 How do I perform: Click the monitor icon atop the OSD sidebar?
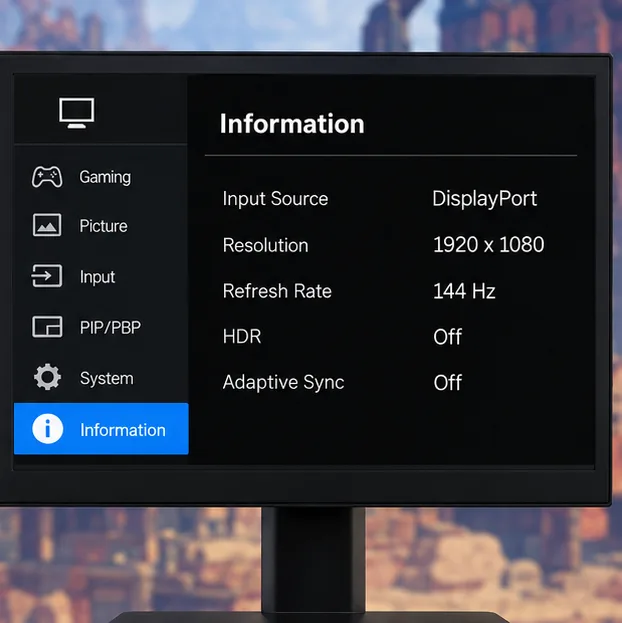click(x=77, y=113)
